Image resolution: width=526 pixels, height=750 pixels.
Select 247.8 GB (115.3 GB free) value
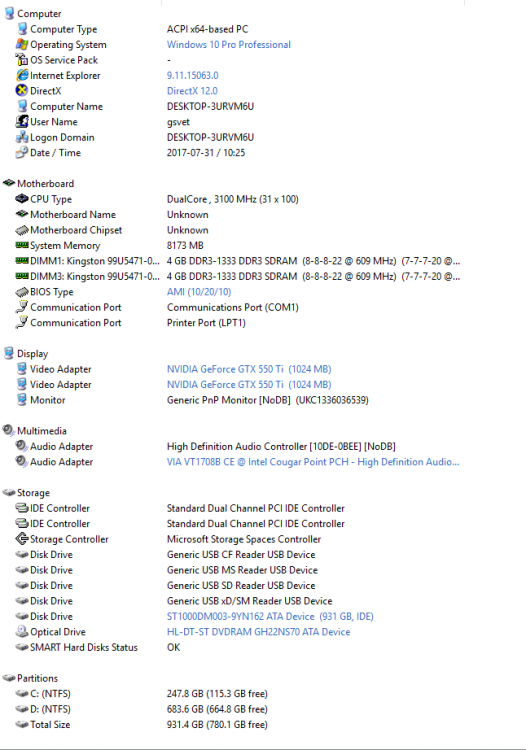click(x=217, y=694)
